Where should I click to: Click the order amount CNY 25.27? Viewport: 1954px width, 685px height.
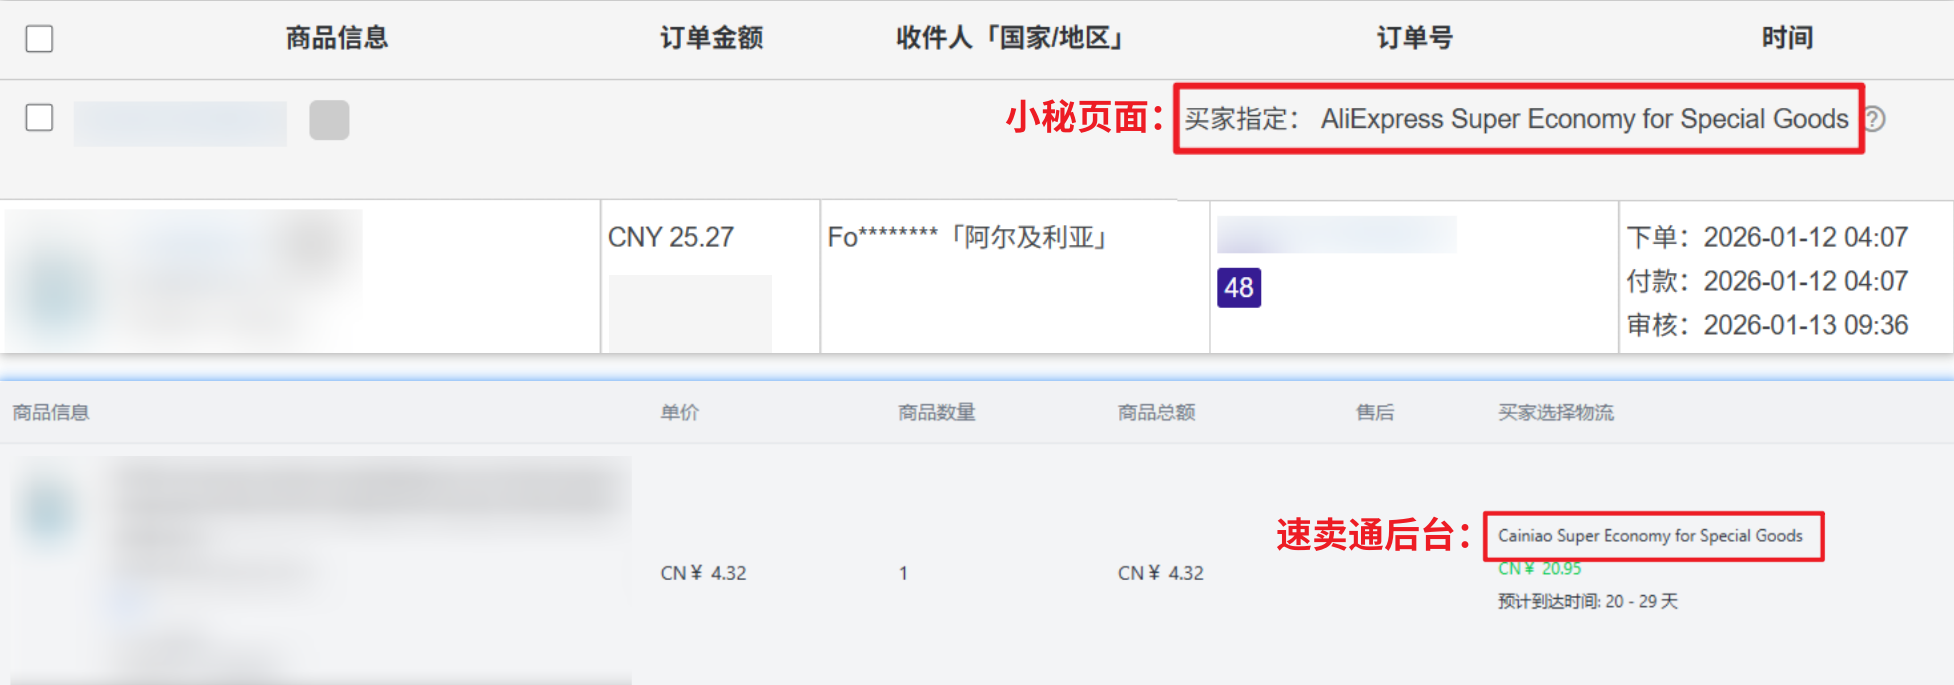point(671,237)
